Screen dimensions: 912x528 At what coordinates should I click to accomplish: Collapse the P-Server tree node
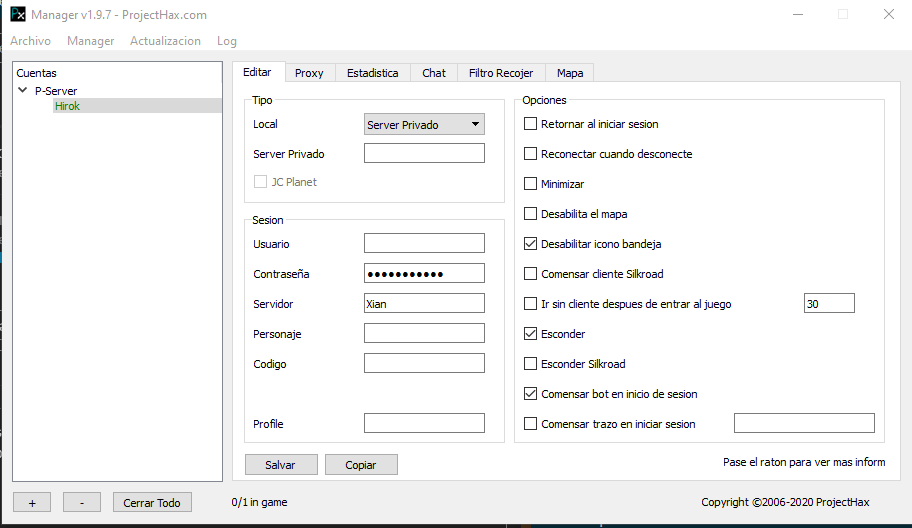click(23, 90)
